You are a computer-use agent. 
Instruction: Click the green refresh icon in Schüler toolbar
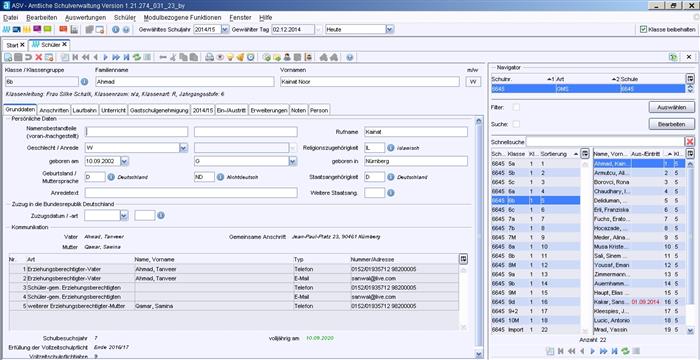(137, 57)
